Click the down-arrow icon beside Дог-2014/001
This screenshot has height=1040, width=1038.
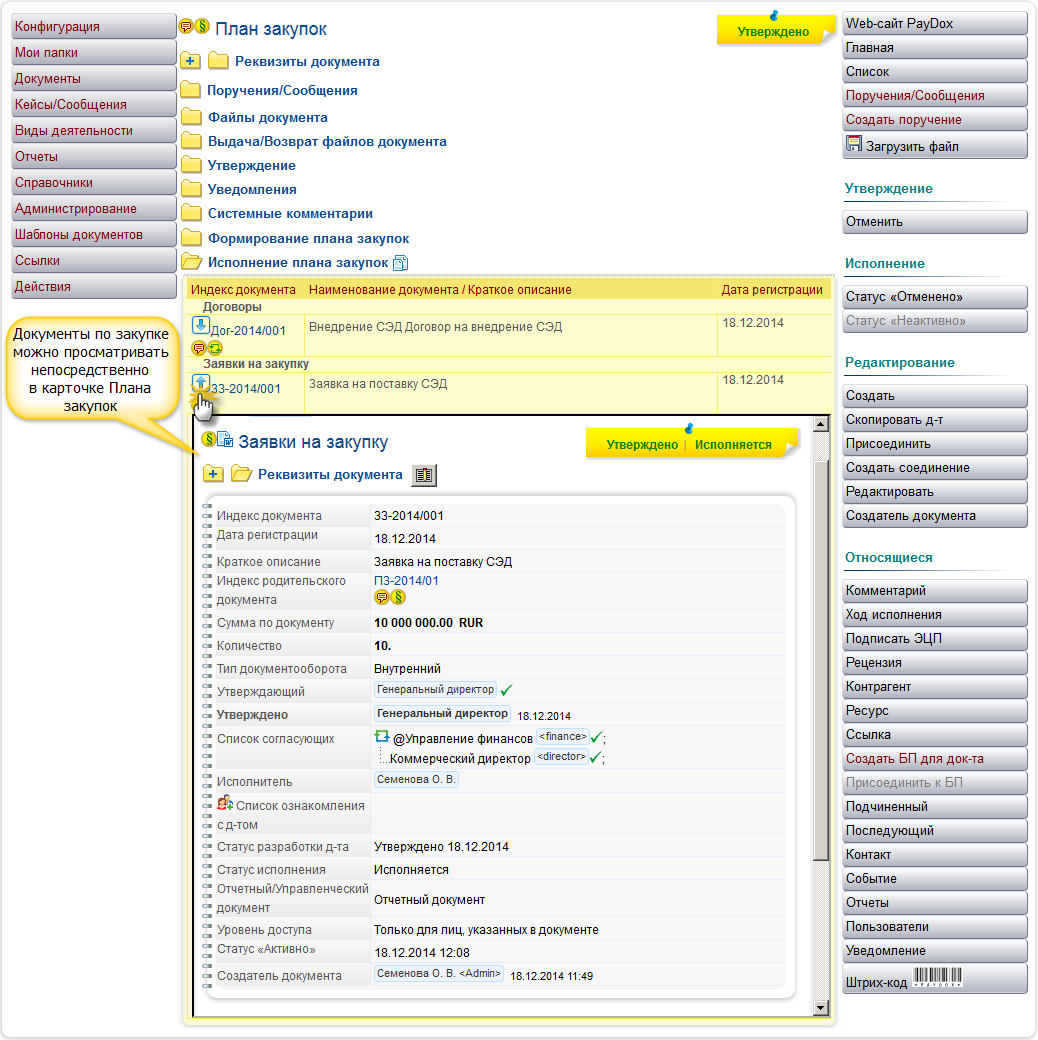coord(199,326)
